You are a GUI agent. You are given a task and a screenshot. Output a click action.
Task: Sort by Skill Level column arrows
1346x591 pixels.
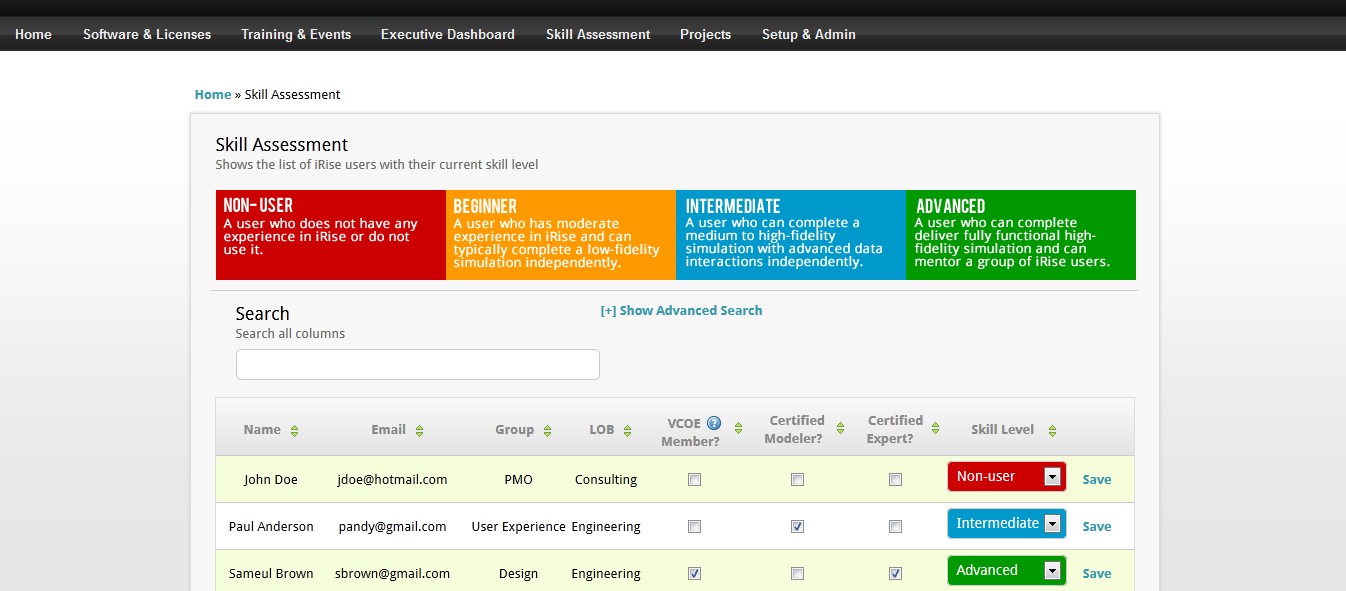[x=1052, y=431]
